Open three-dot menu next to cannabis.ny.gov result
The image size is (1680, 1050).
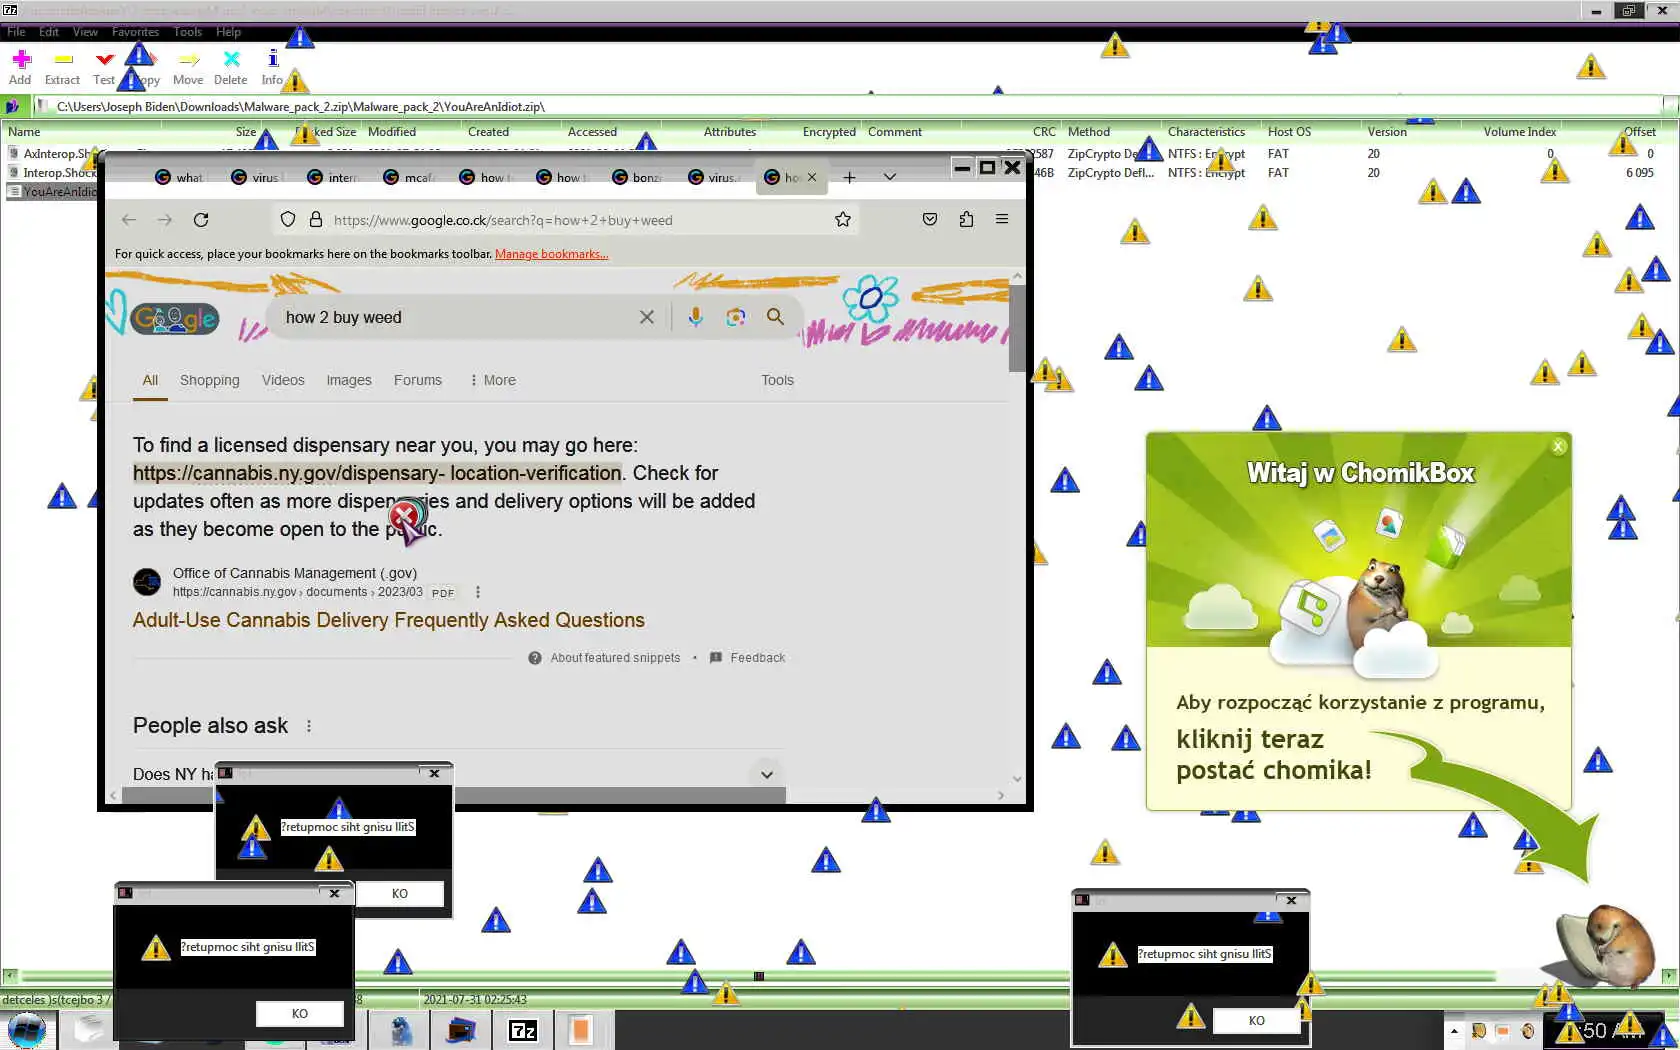point(478,592)
